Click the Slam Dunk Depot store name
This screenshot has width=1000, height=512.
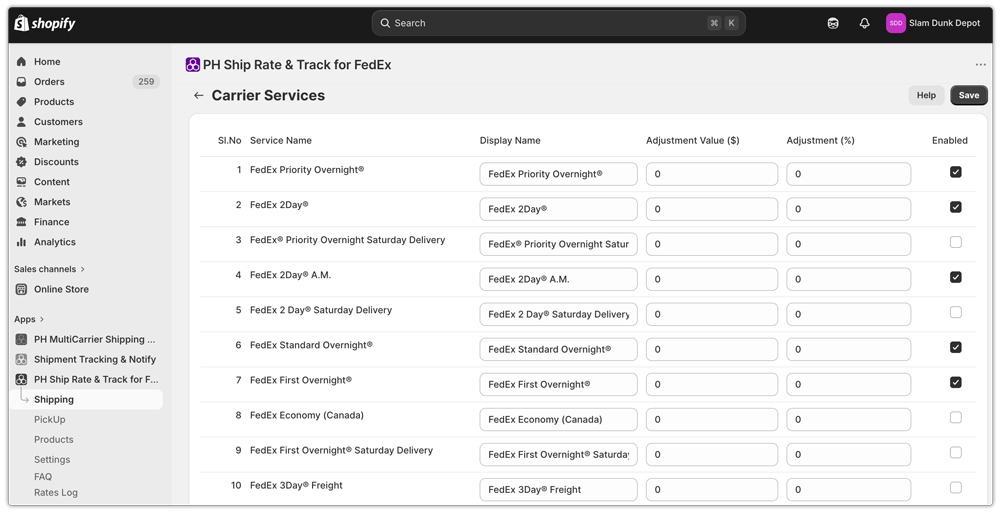[945, 23]
